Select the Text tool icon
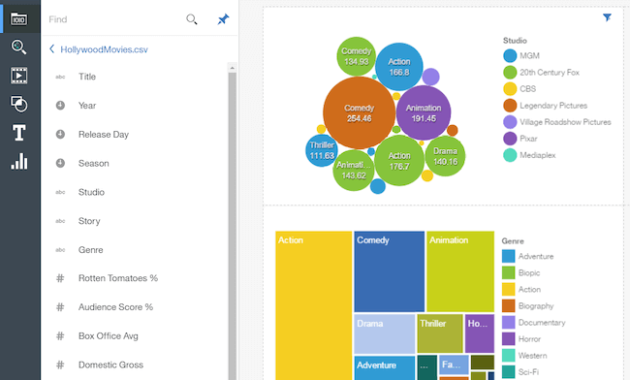 pyautogui.click(x=19, y=133)
